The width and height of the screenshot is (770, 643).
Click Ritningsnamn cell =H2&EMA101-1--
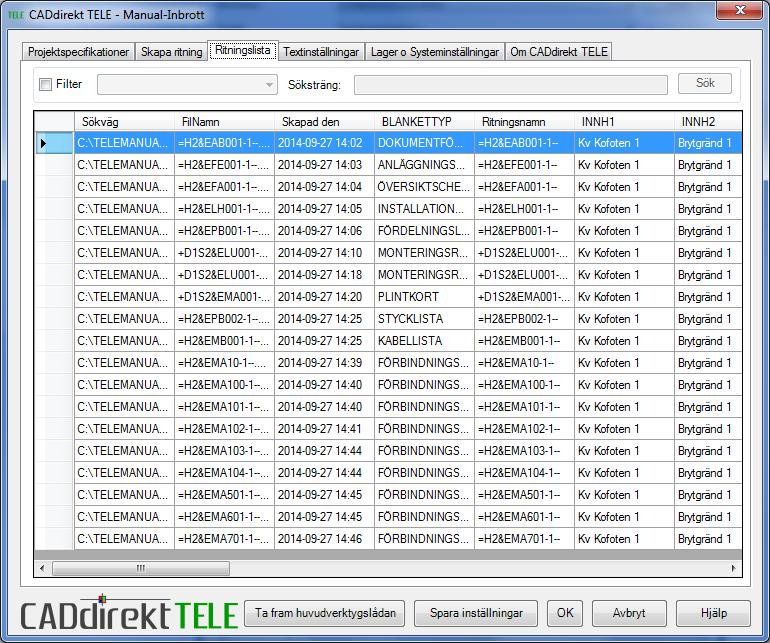coord(524,407)
